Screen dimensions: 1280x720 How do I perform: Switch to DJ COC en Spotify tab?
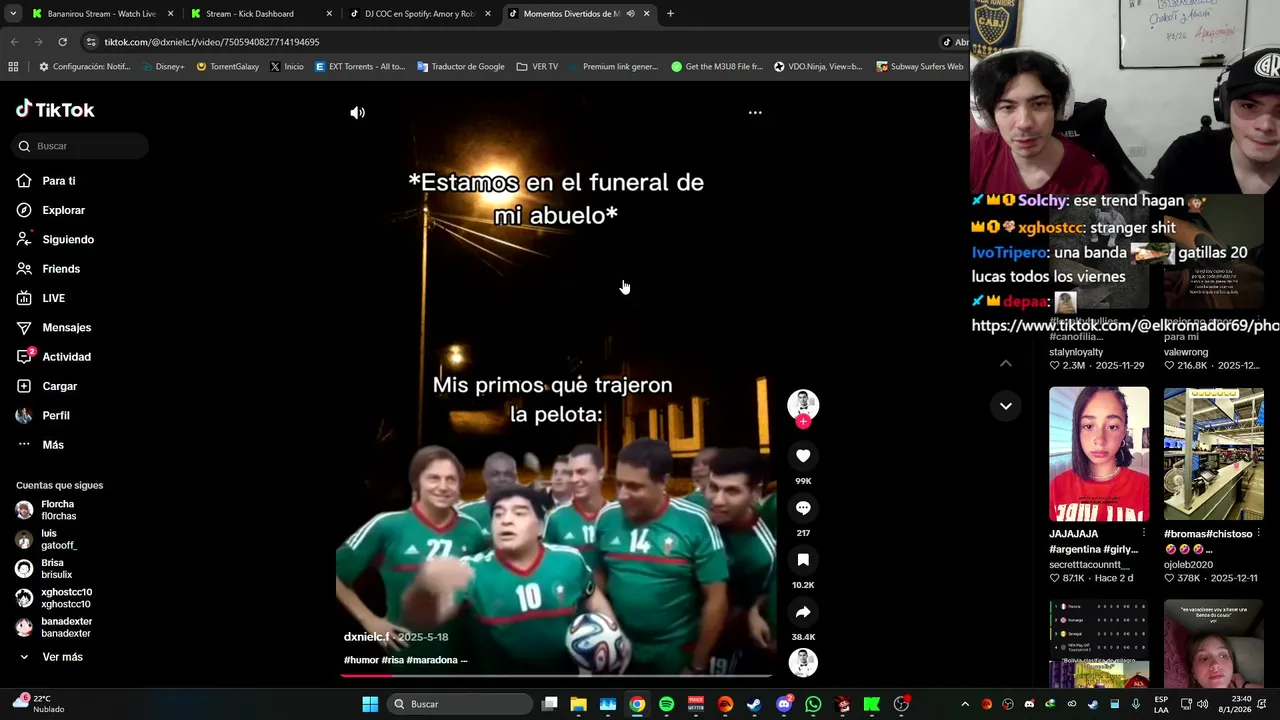coord(420,14)
